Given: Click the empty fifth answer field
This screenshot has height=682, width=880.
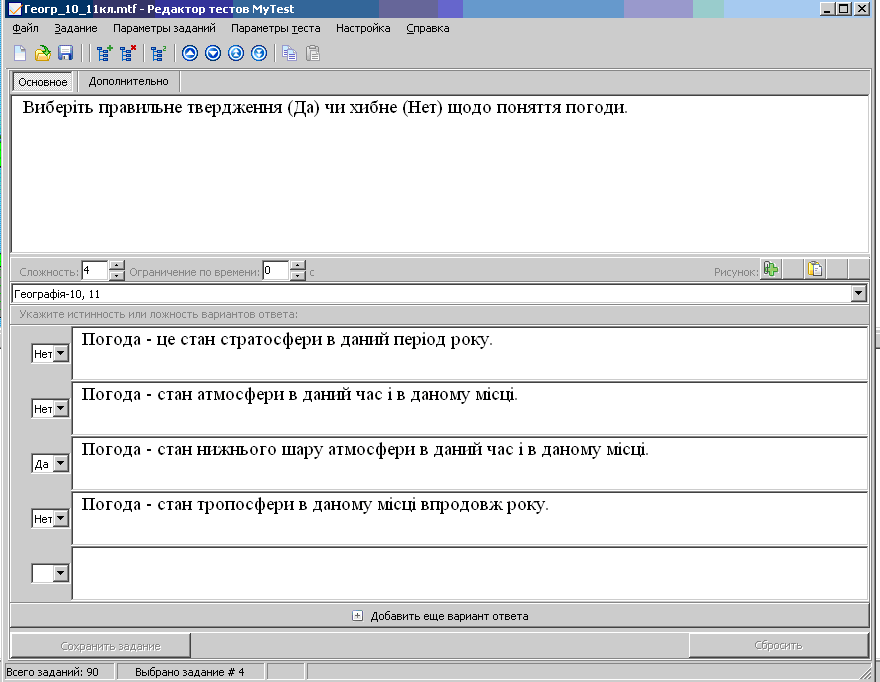Looking at the screenshot, I should coord(470,573).
